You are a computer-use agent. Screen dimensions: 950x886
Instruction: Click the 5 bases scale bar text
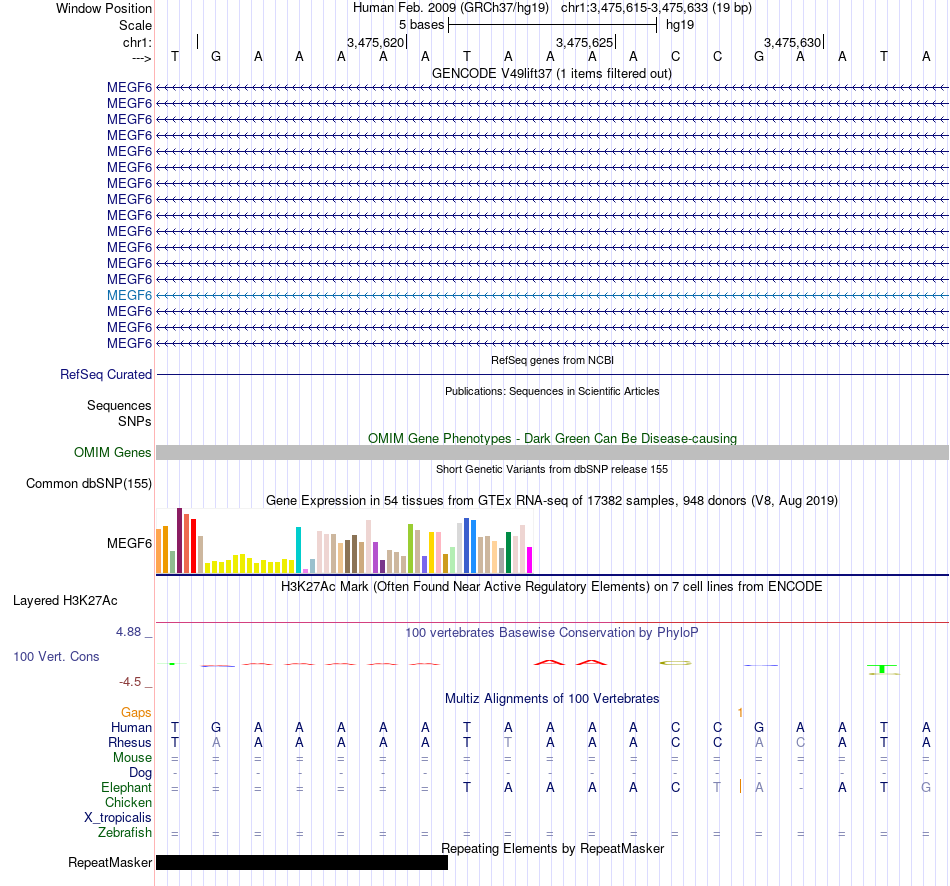421,25
